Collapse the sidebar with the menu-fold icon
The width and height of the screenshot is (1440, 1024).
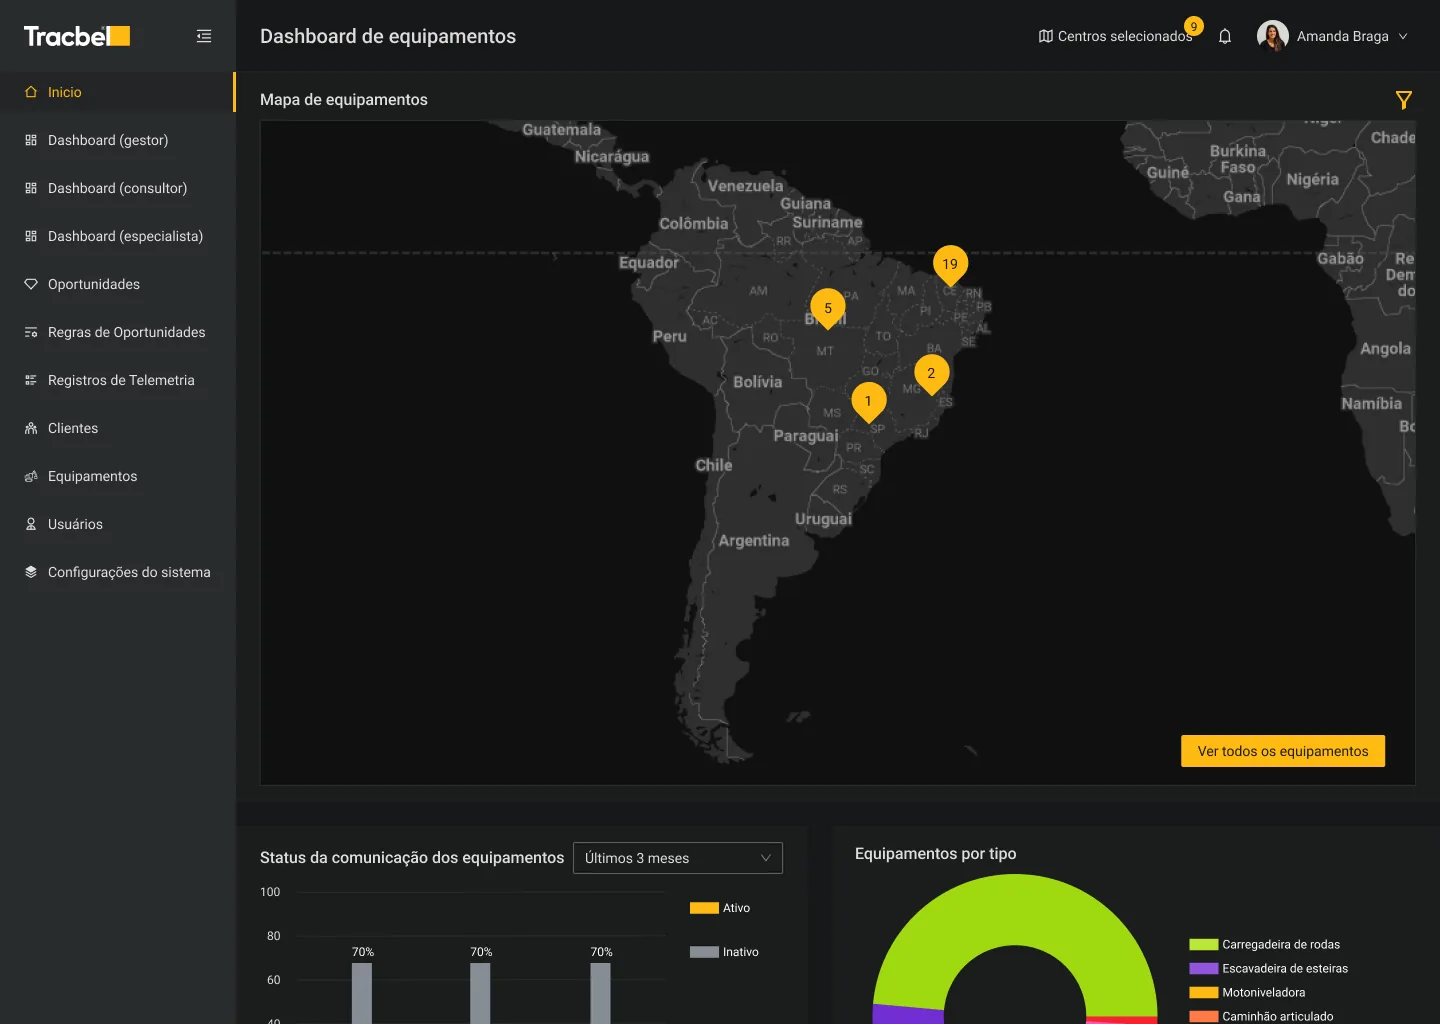point(204,36)
